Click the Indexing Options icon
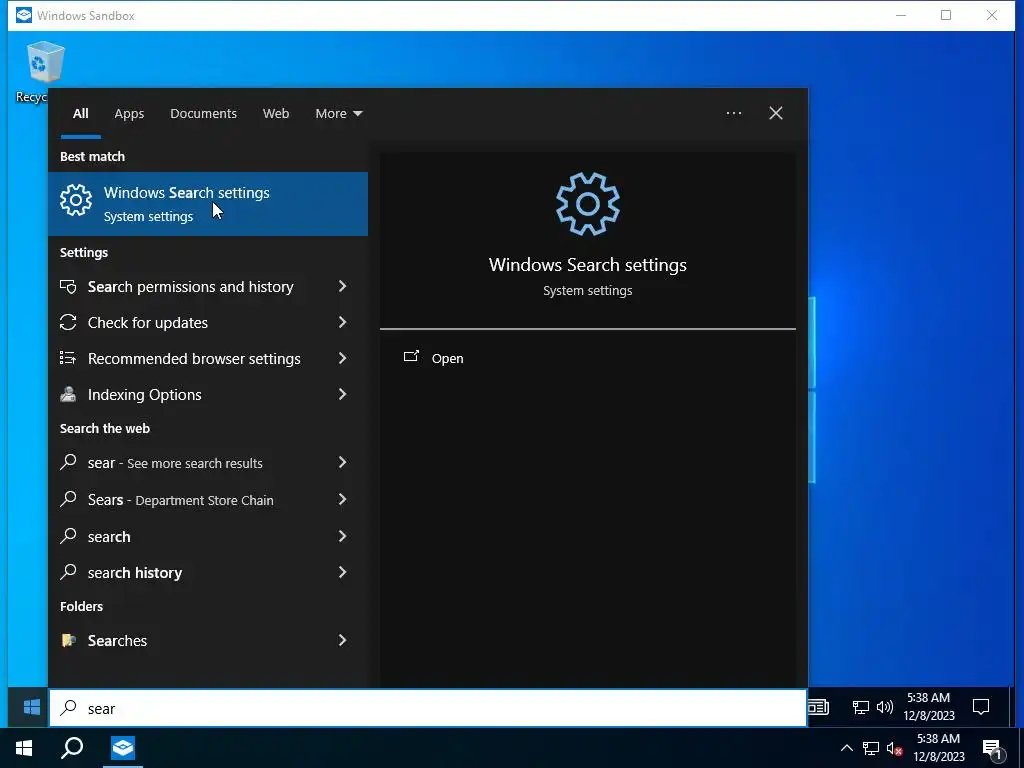Viewport: 1024px width, 768px height. pyautogui.click(x=69, y=394)
